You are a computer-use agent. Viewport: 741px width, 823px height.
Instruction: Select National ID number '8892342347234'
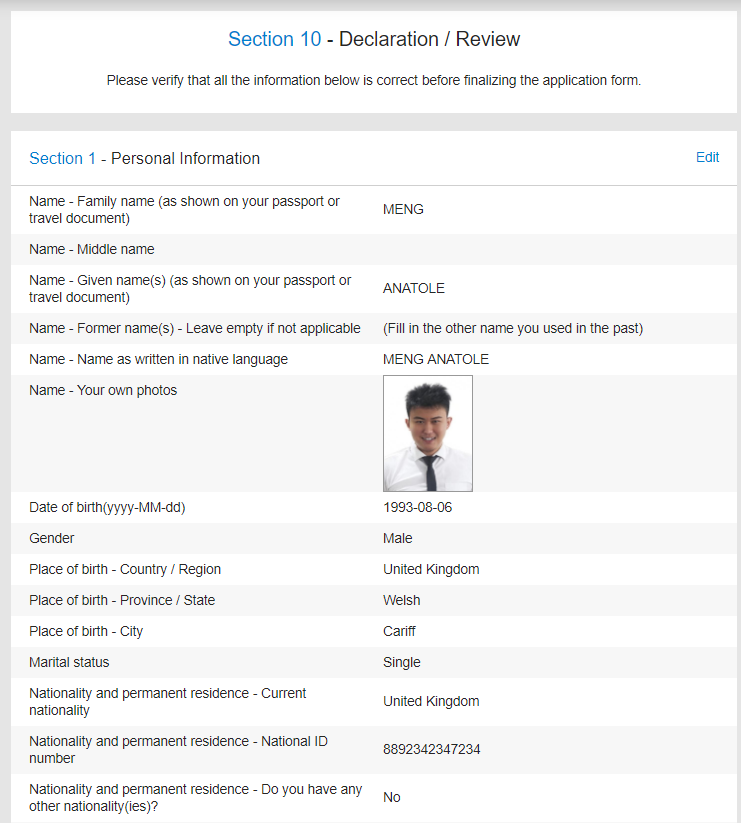tap(431, 750)
